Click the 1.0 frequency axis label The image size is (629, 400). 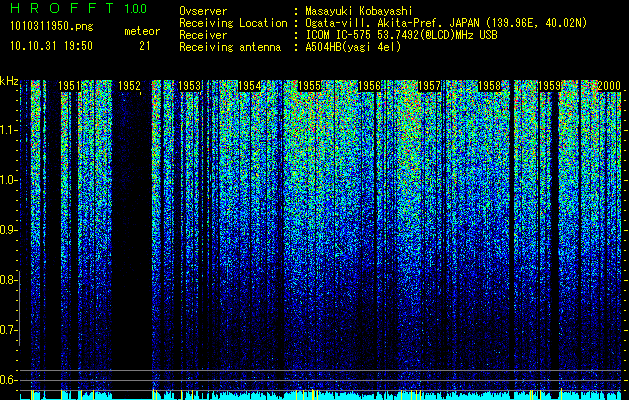[x=9, y=181]
